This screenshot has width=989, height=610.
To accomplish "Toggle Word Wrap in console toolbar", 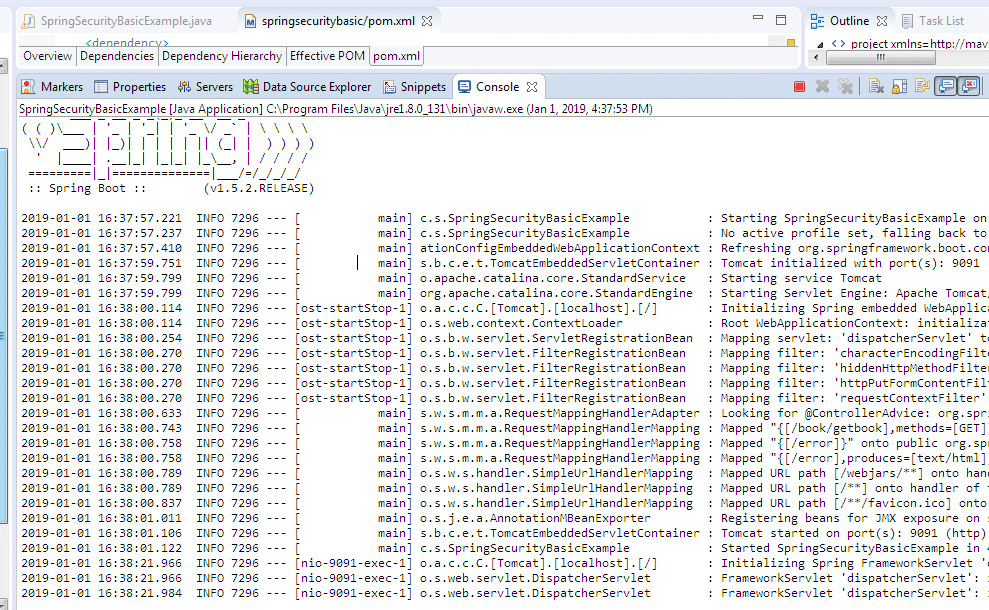I will tap(922, 87).
